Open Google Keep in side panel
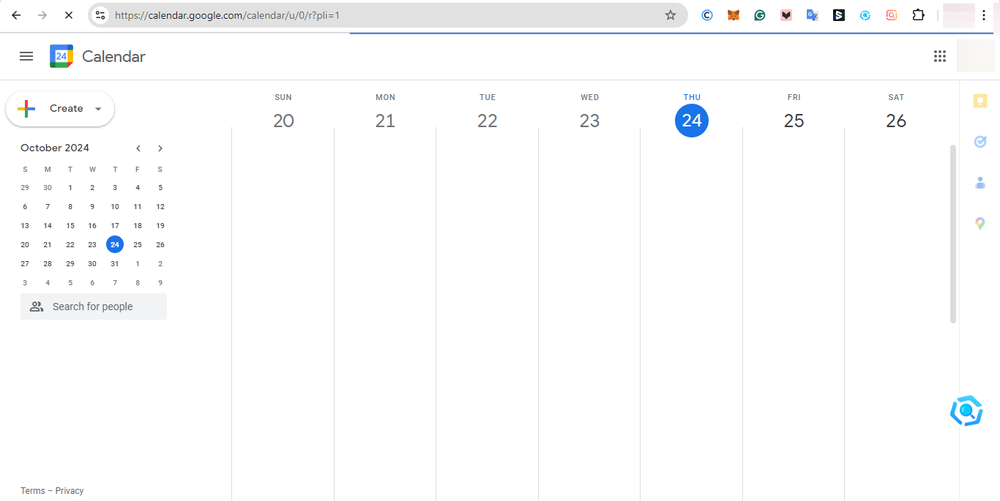 click(x=980, y=101)
